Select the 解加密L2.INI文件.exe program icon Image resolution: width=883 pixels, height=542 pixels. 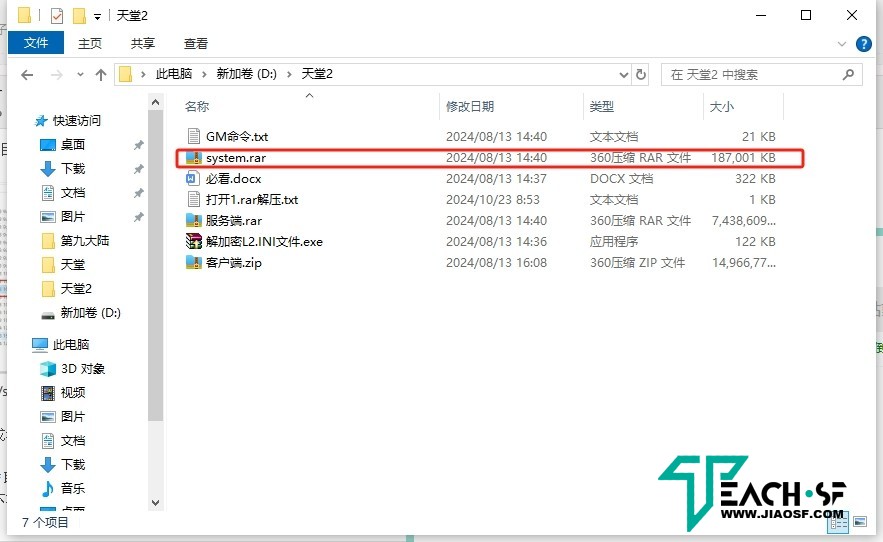tap(194, 241)
